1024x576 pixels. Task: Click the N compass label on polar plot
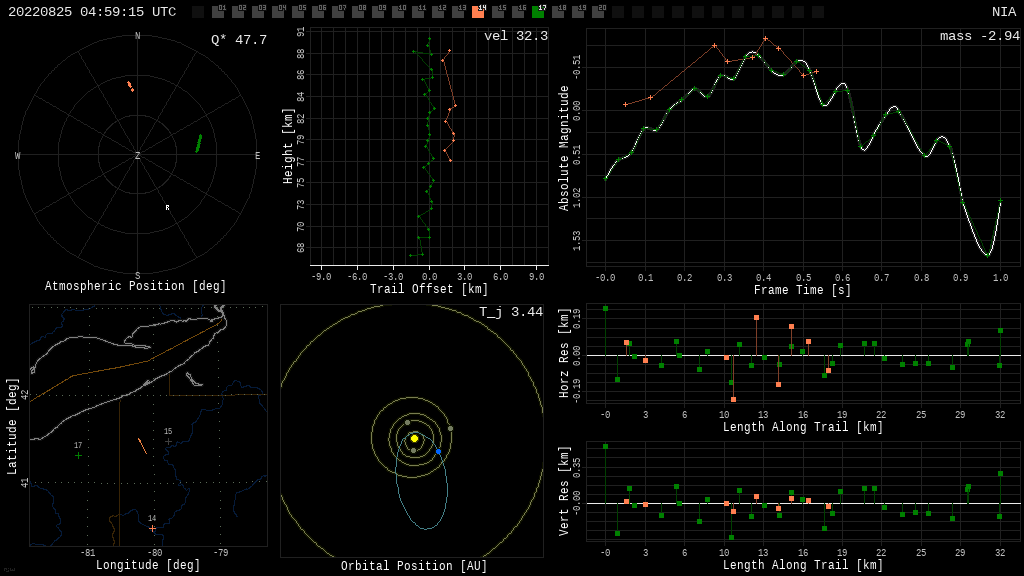(137, 36)
